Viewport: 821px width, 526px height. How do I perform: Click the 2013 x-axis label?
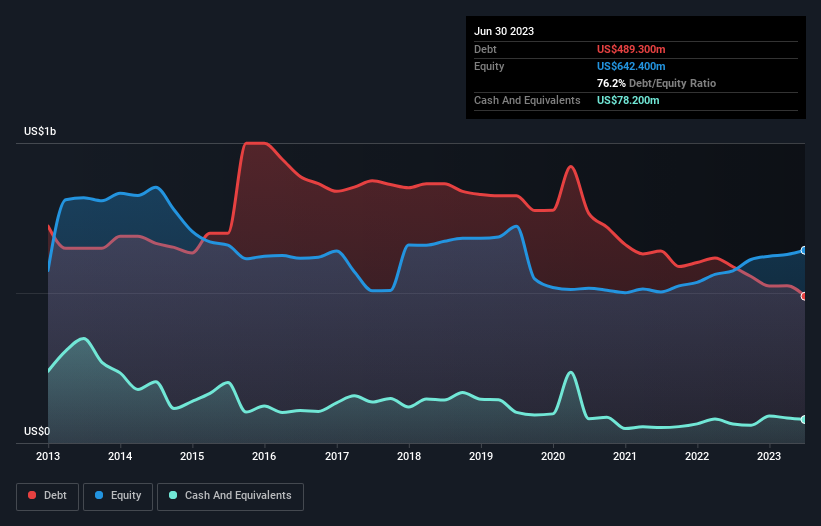click(x=48, y=456)
